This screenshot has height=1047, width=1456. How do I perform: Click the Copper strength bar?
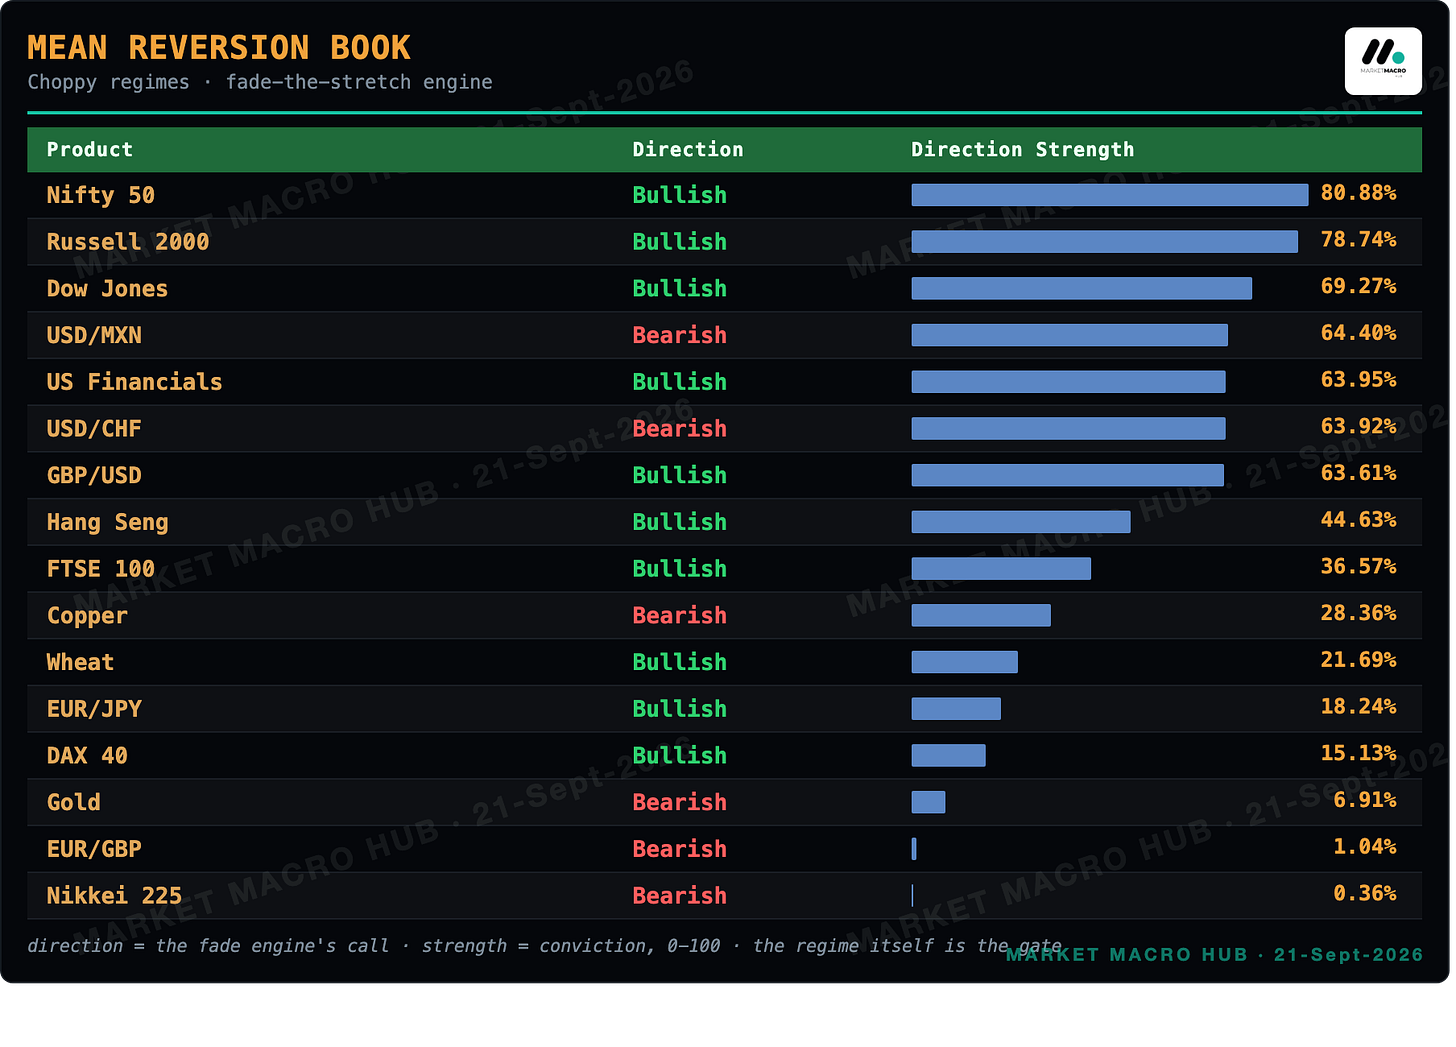point(981,615)
